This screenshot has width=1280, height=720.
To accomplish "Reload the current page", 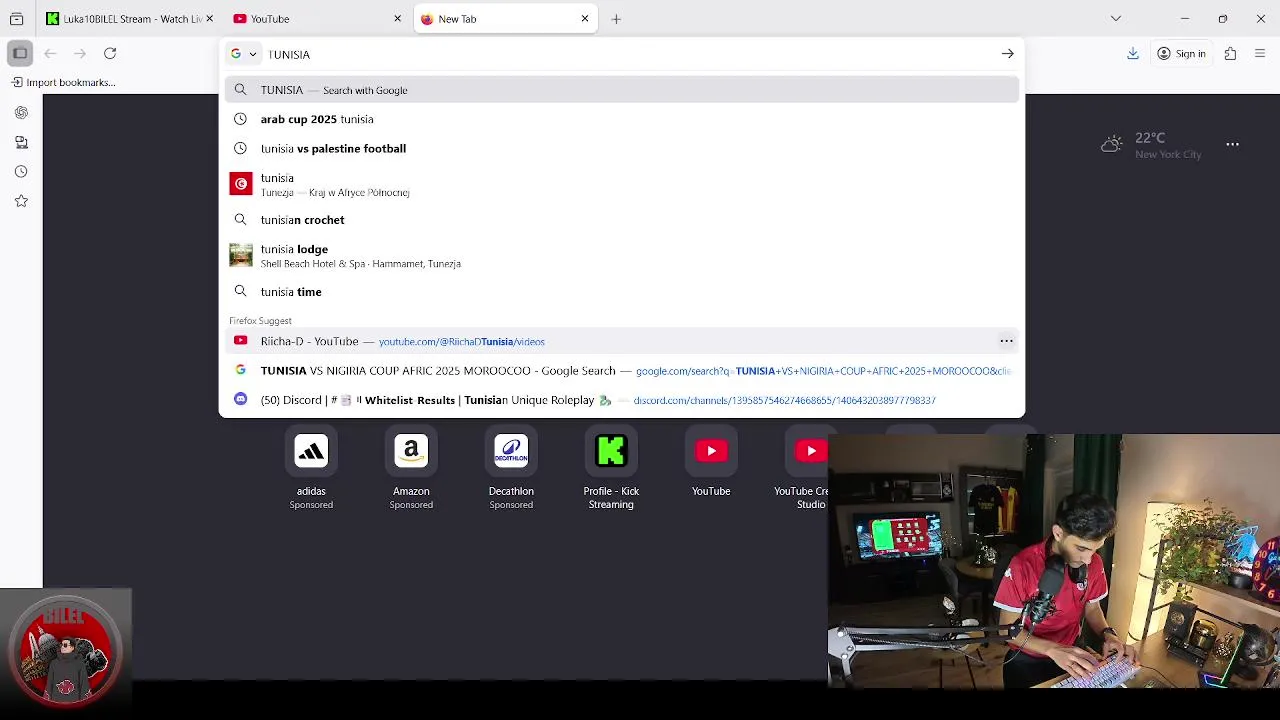I will point(110,54).
